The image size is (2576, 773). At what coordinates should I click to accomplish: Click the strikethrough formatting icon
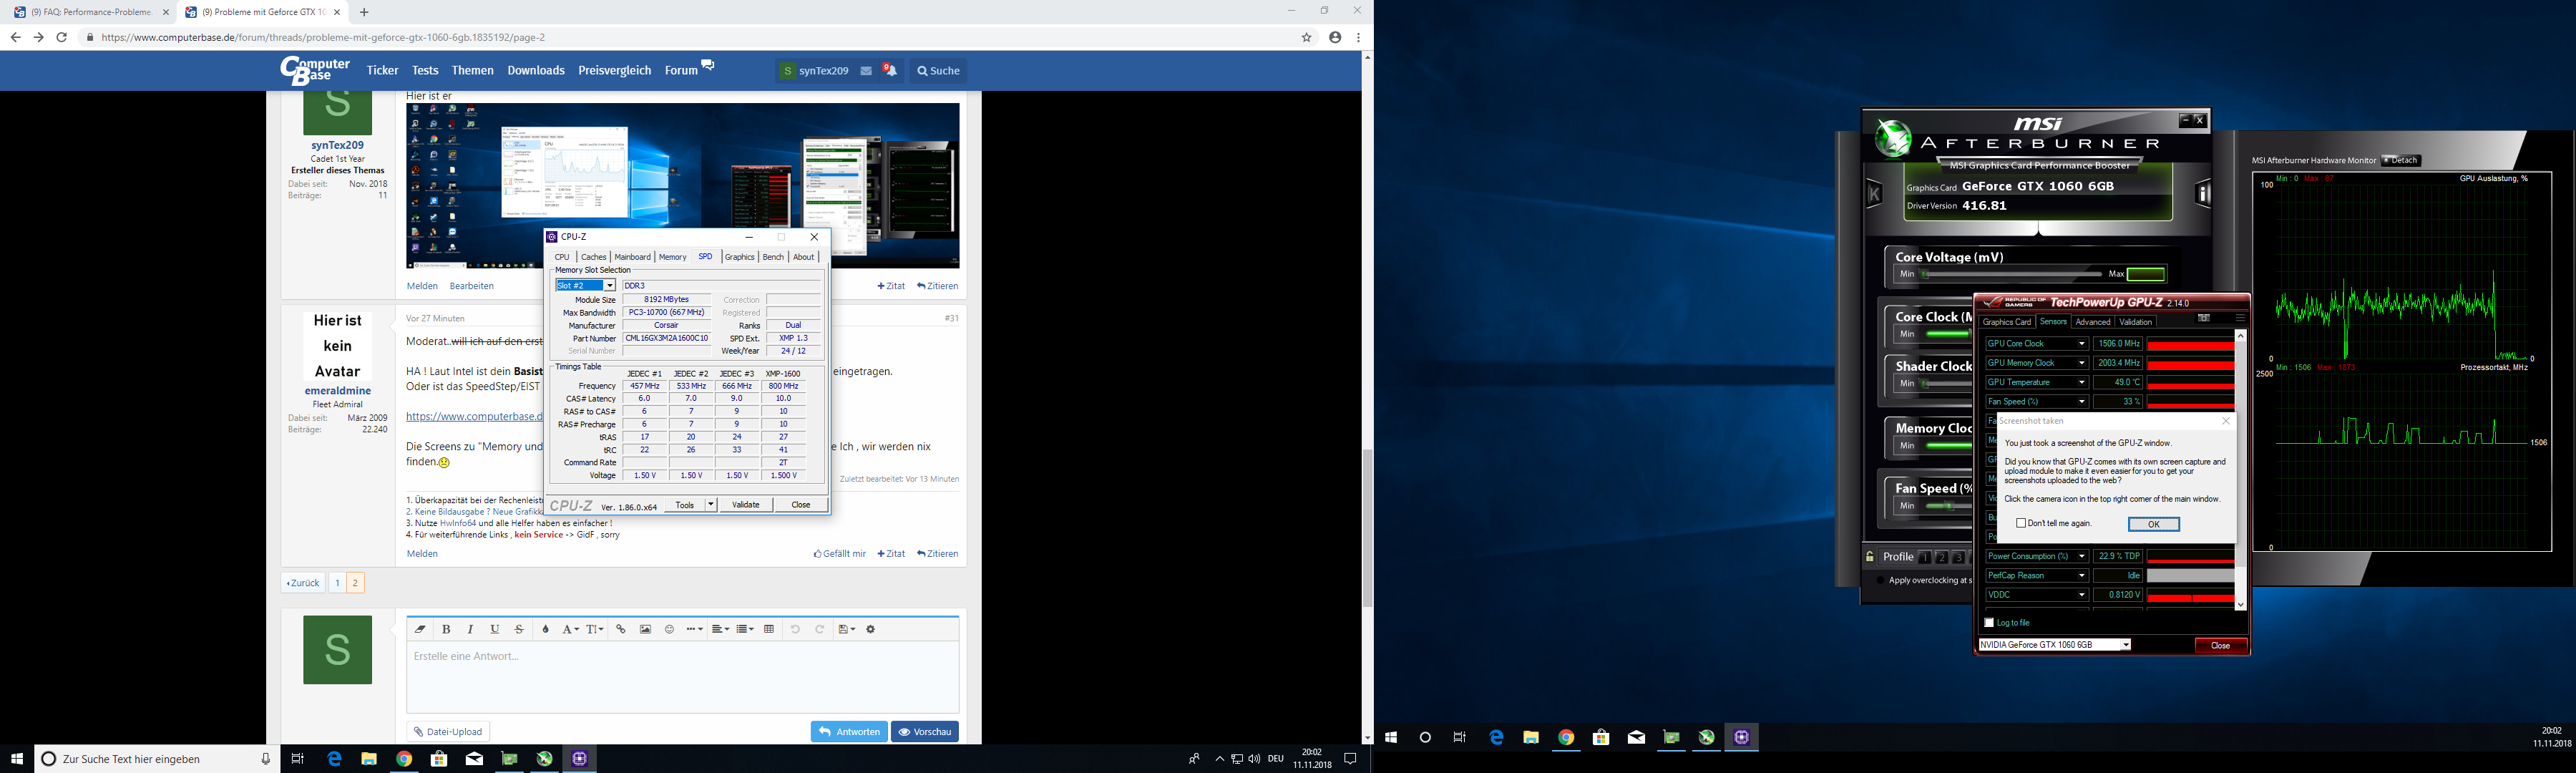tap(519, 629)
